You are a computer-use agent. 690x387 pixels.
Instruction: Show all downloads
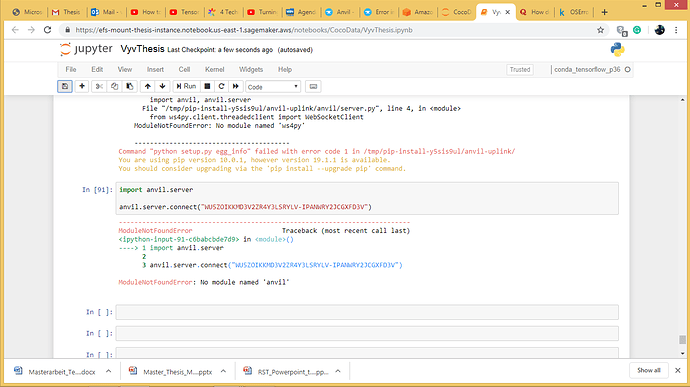pyautogui.click(x=649, y=370)
